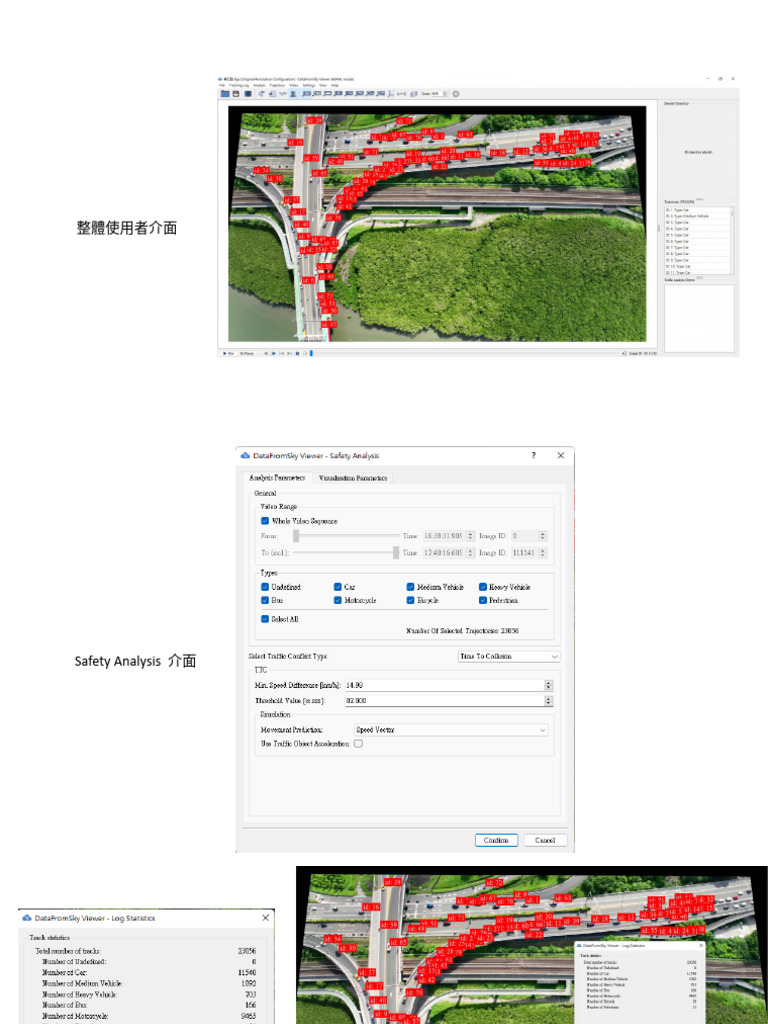The height and width of the screenshot is (1024, 768).
Task: Toggle the Undefined type checkbox
Action: pyautogui.click(x=265, y=586)
